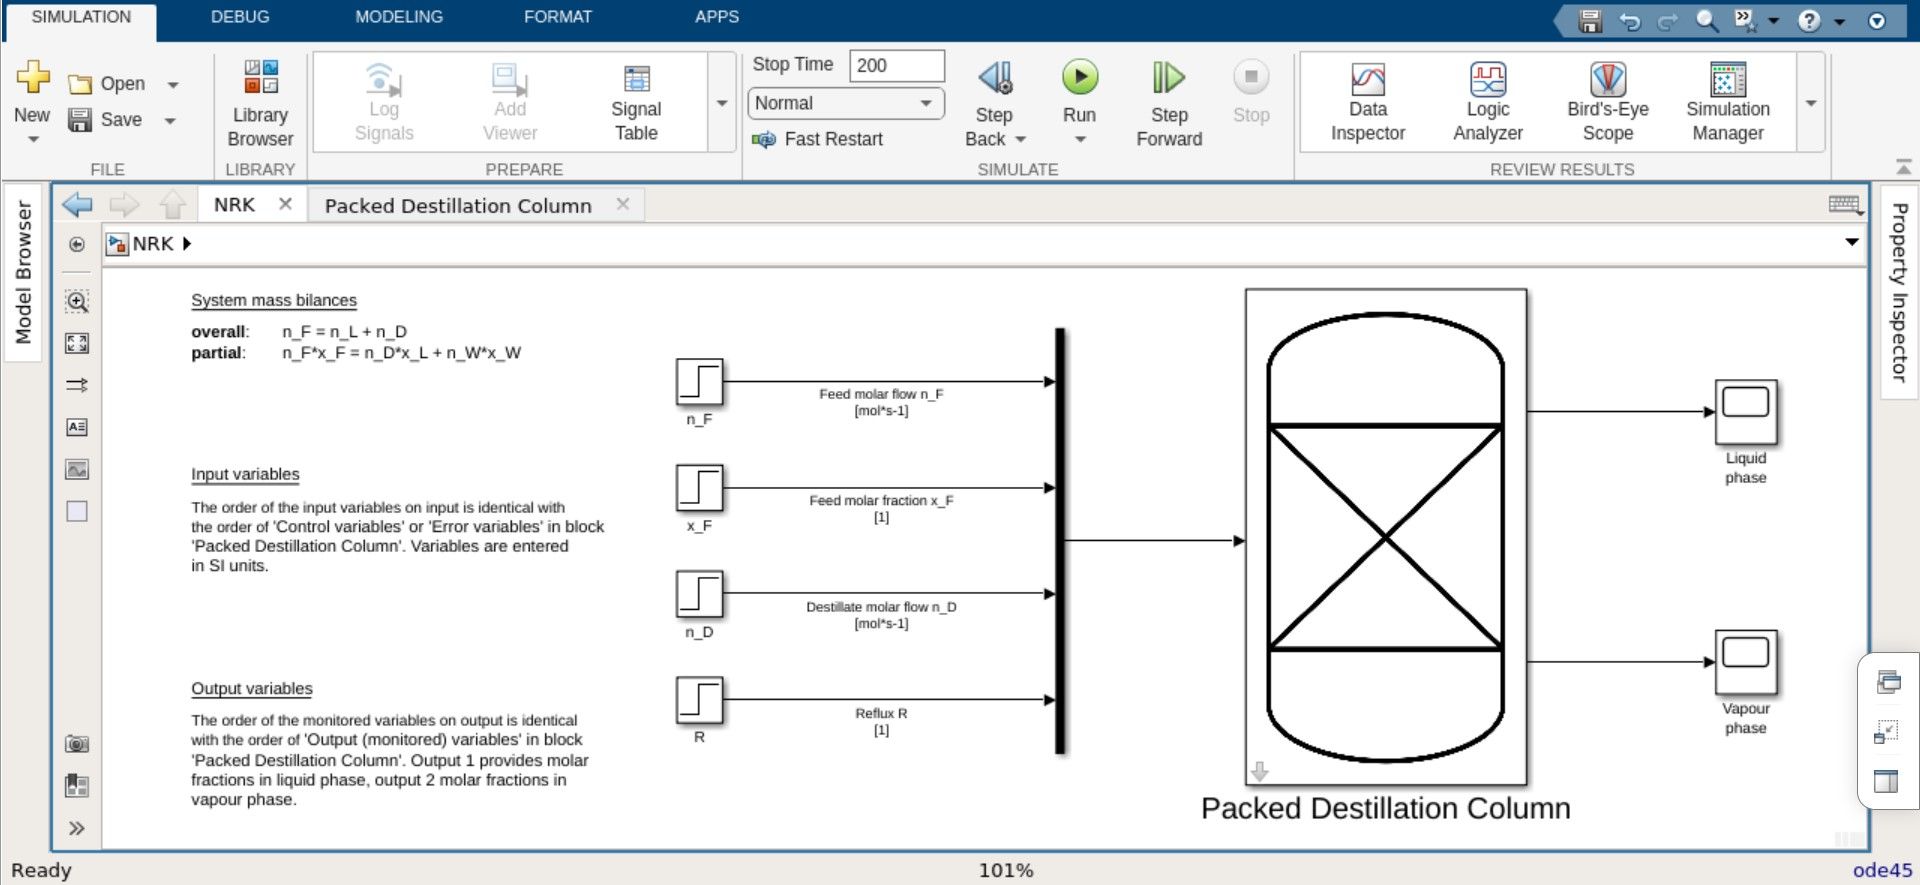This screenshot has width=1920, height=885.
Task: Switch to the FORMAT tab
Action: point(558,17)
